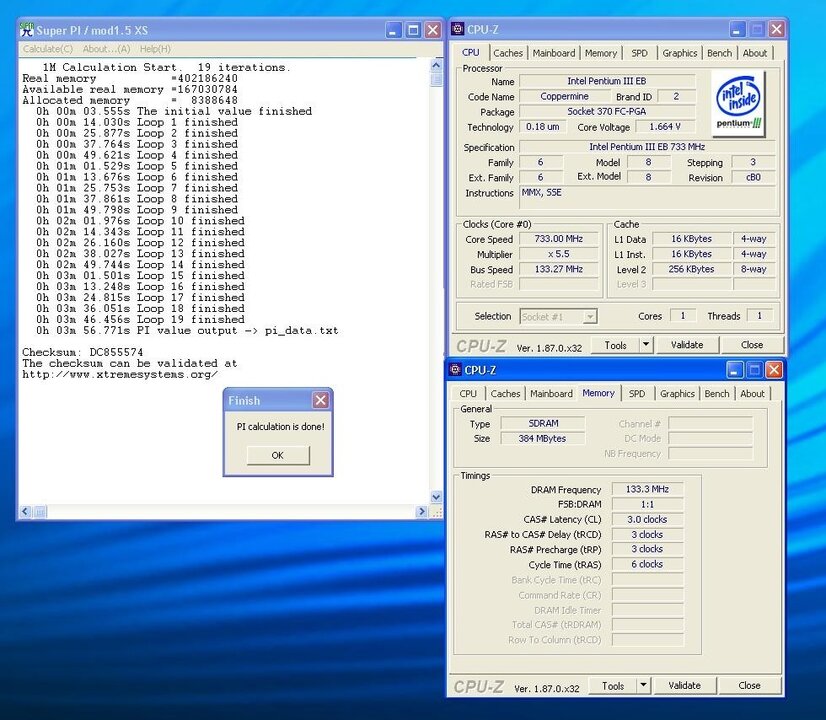
Task: Click right arrow of Super PI horizontal scrollbar
Action: 421,511
